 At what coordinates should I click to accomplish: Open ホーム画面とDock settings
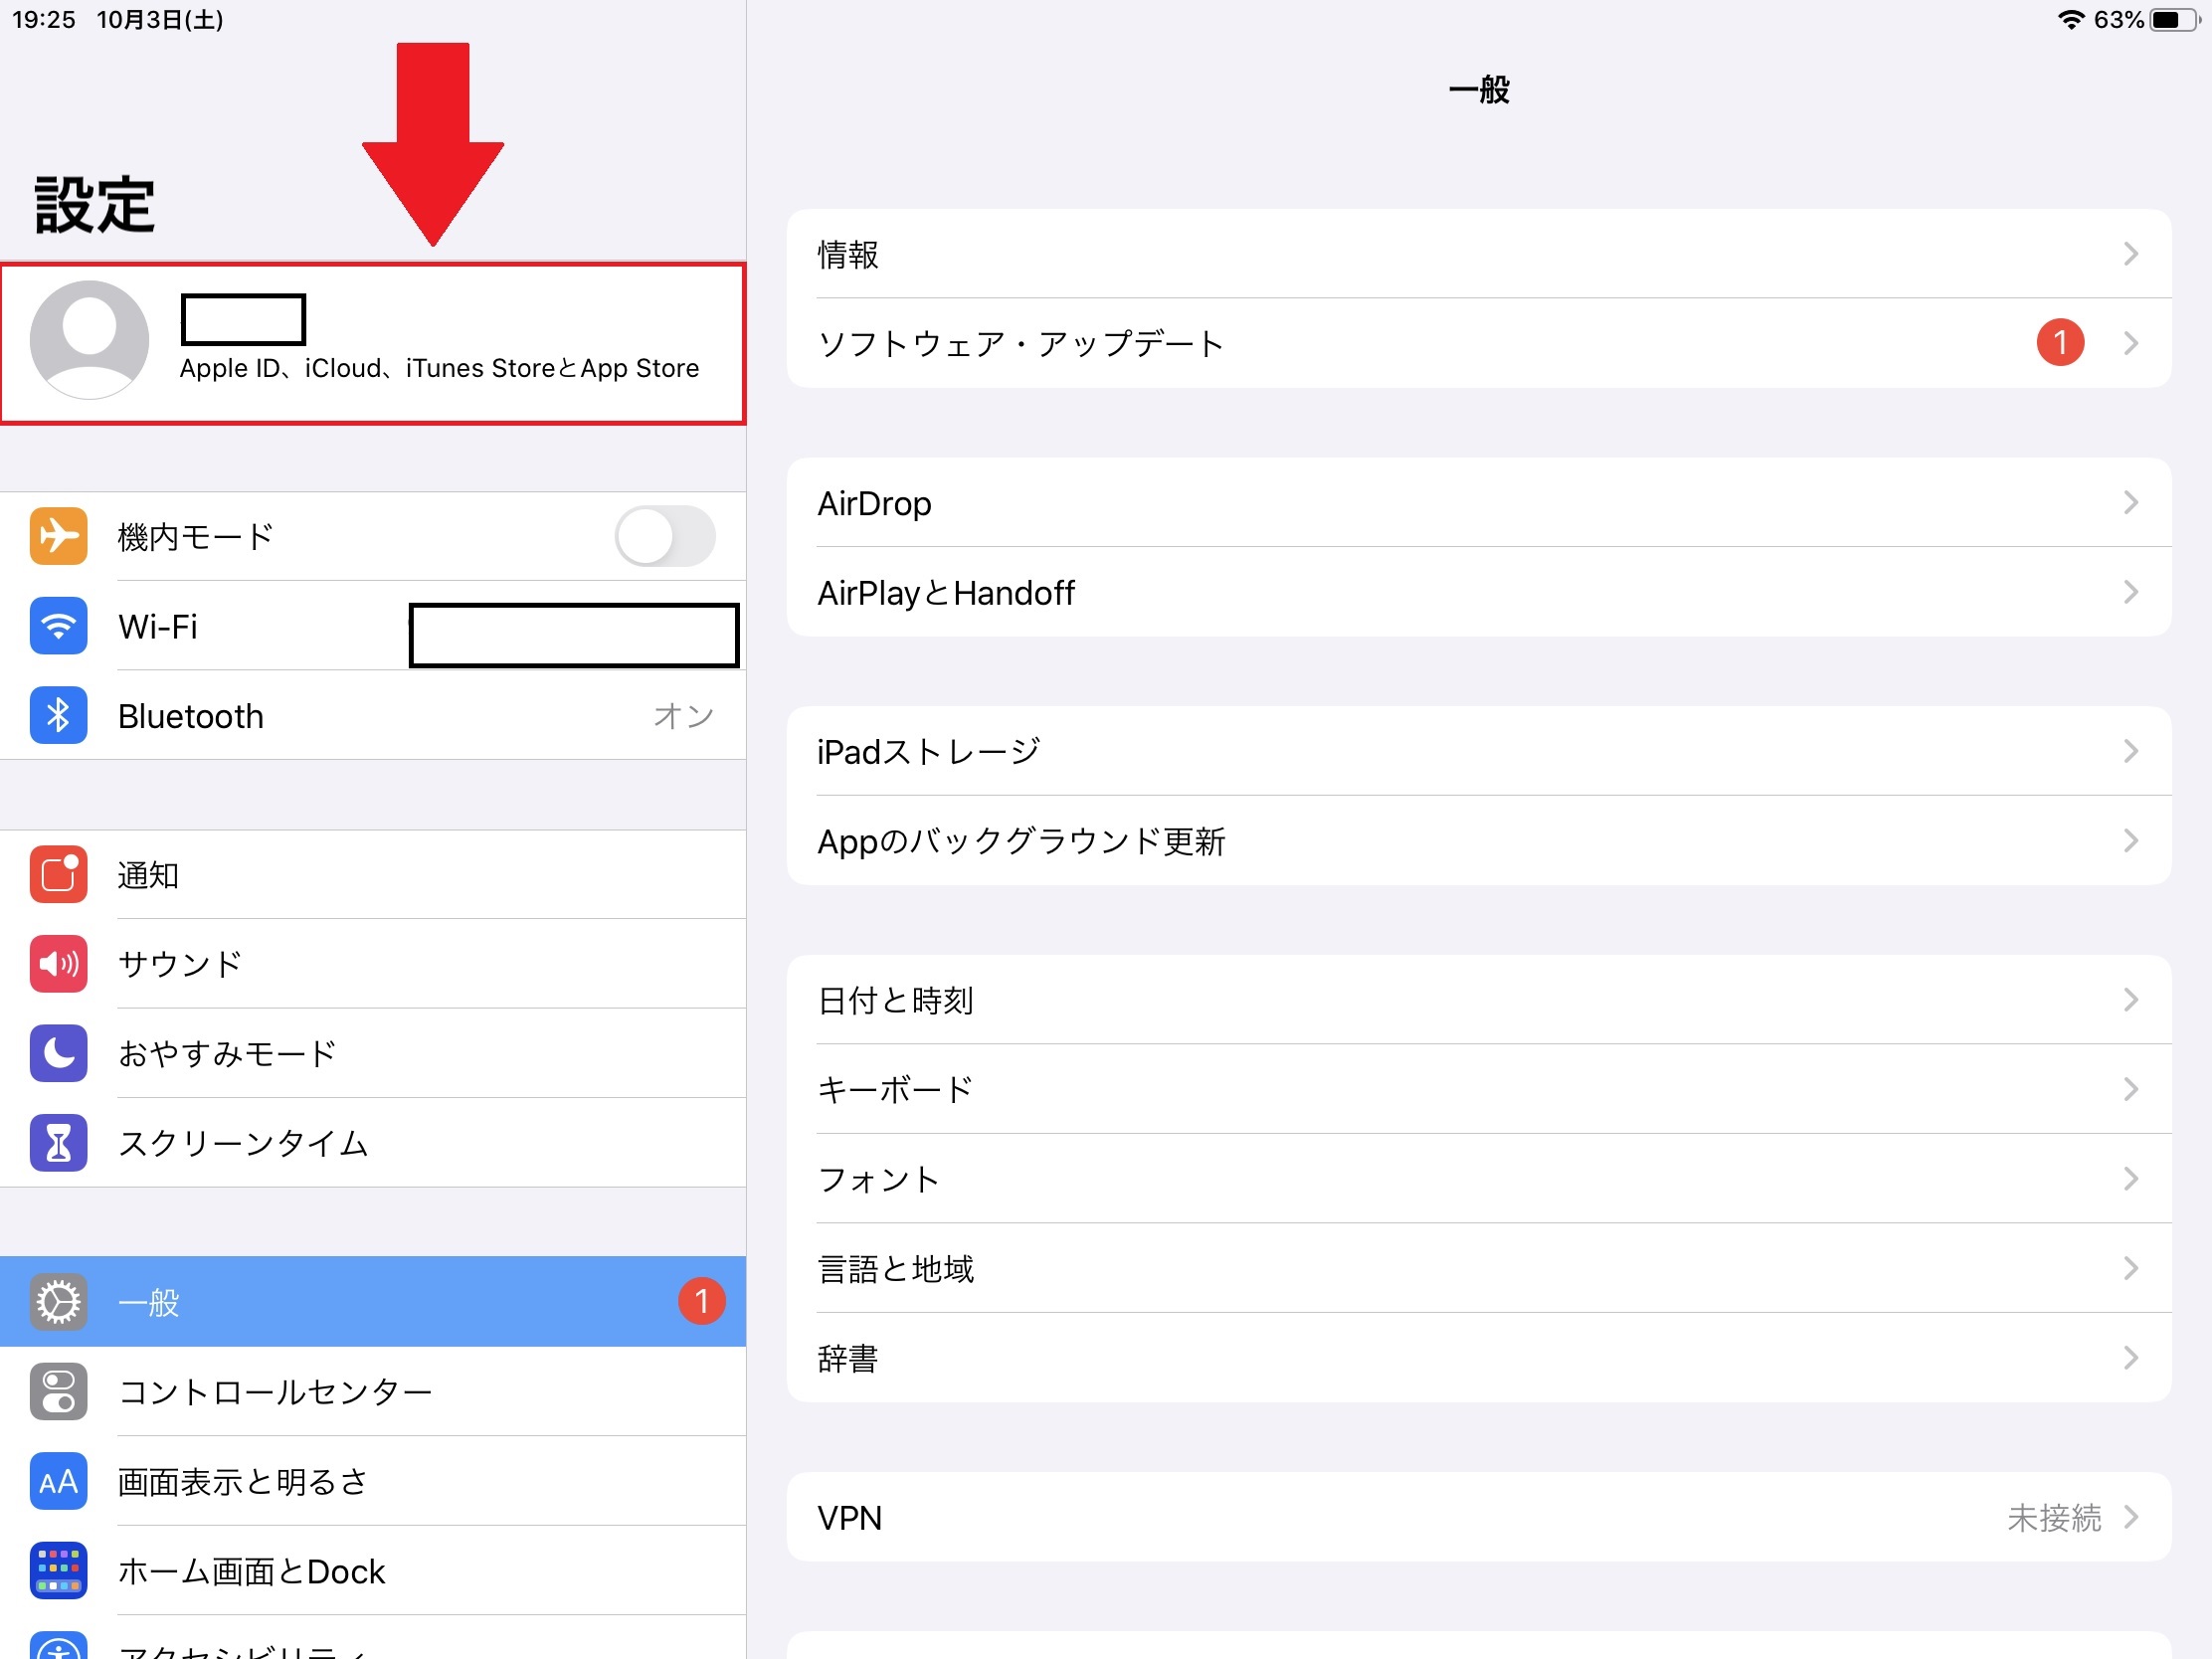[373, 1570]
